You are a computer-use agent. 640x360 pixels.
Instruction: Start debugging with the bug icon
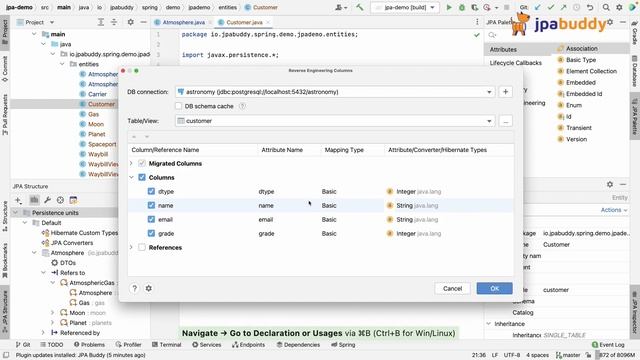click(462, 7)
